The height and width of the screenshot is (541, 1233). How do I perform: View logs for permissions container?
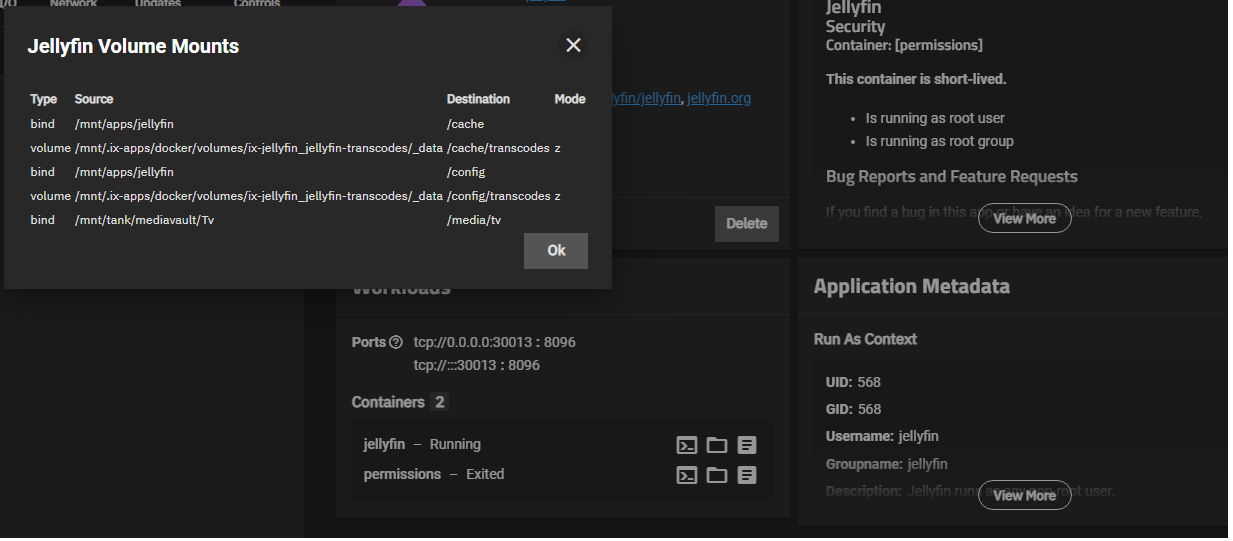[x=747, y=475]
